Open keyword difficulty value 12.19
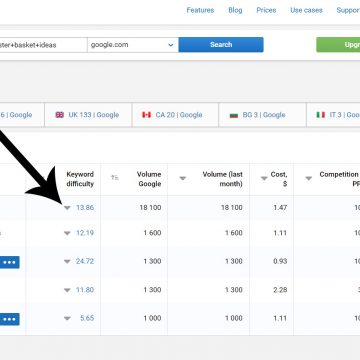This screenshot has width=360, height=360. [x=85, y=233]
